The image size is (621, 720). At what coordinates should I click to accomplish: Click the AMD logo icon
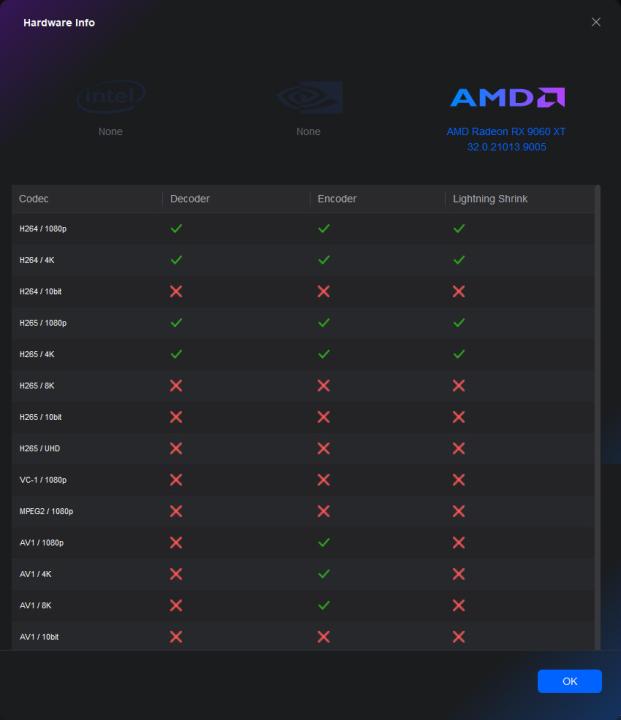pos(507,97)
